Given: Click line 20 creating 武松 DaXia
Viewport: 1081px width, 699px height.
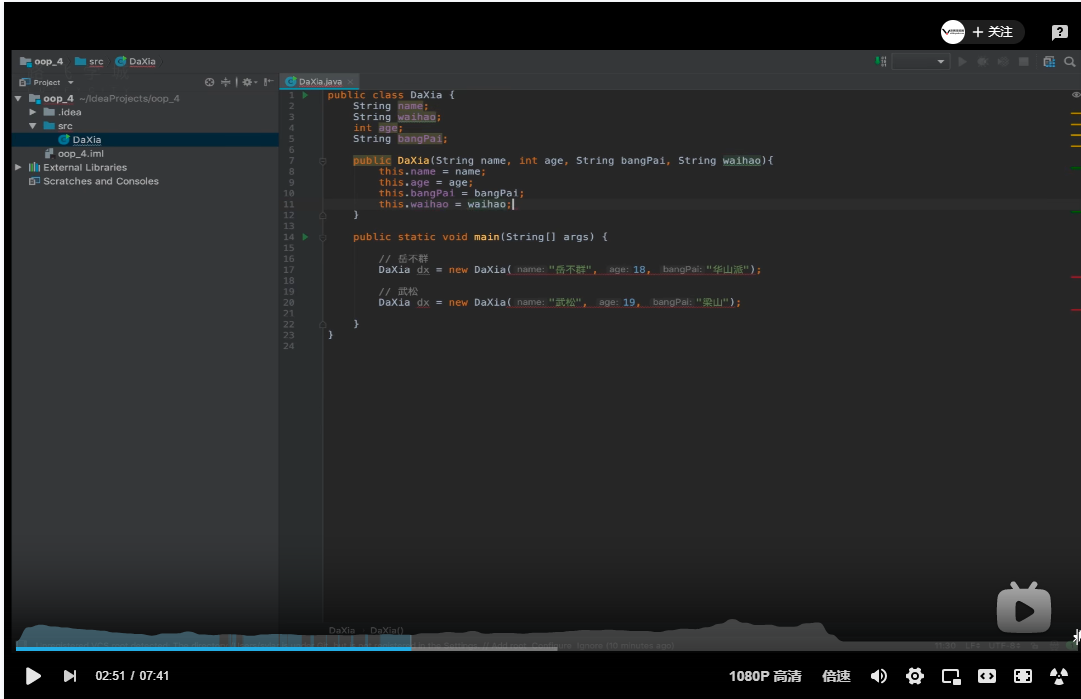Looking at the screenshot, I should tap(559, 303).
